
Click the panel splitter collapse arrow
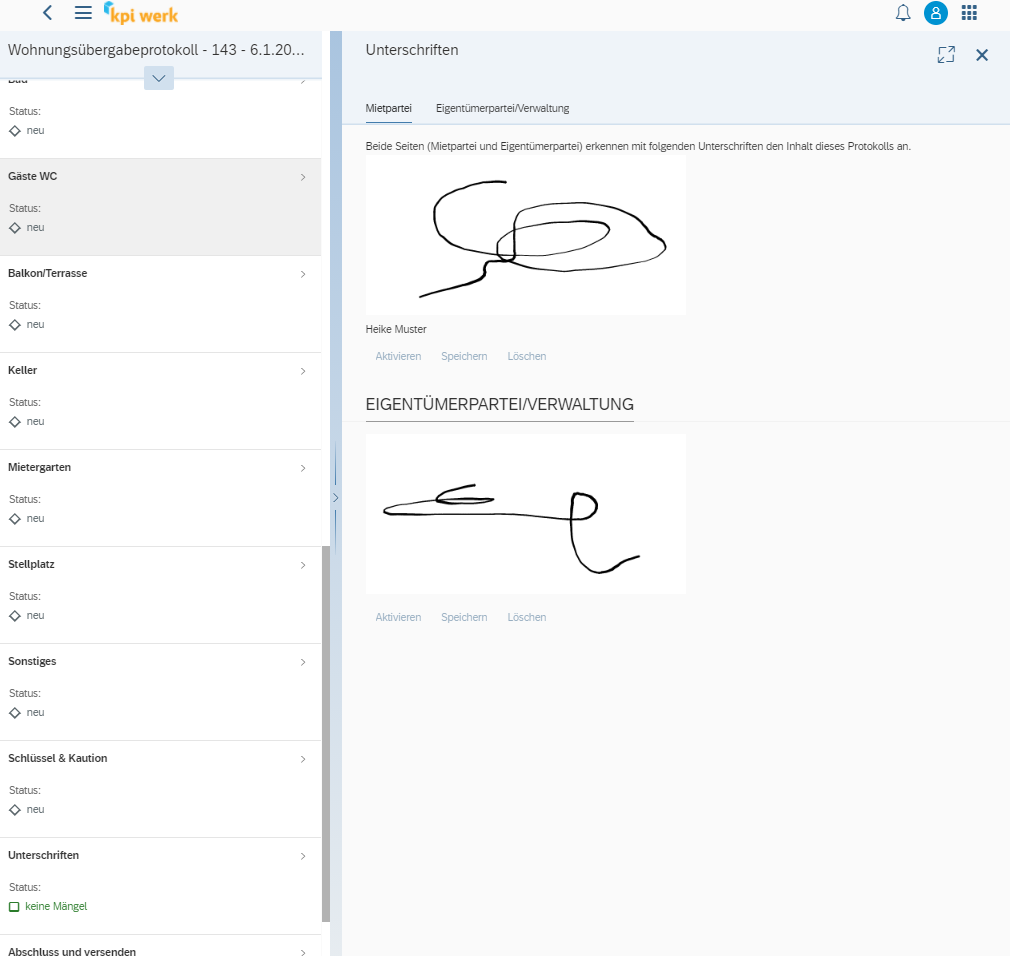336,498
